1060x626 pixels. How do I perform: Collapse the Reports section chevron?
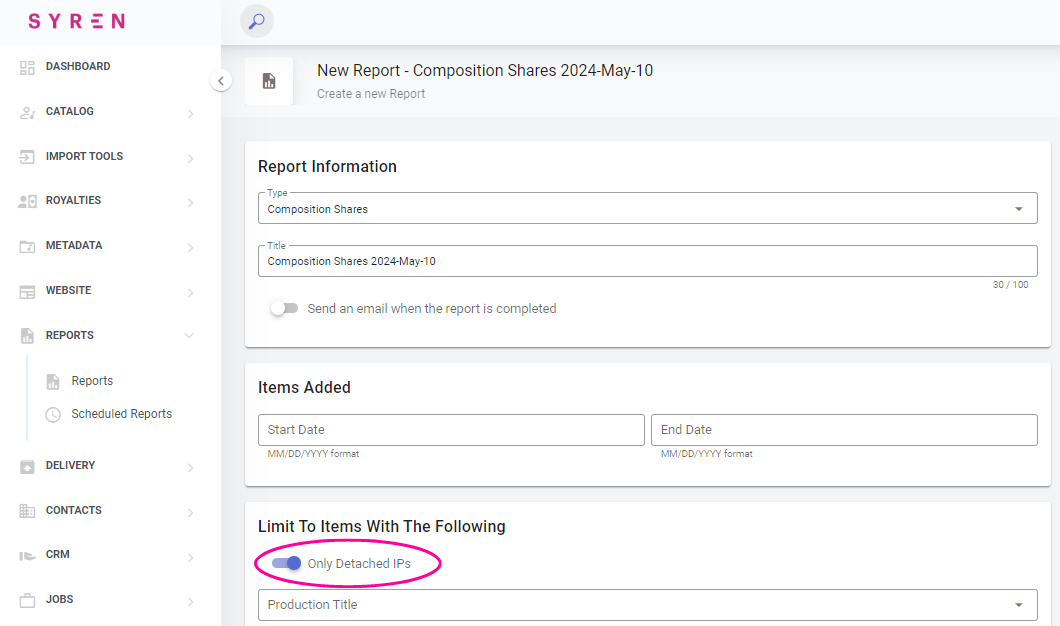pyautogui.click(x=190, y=336)
